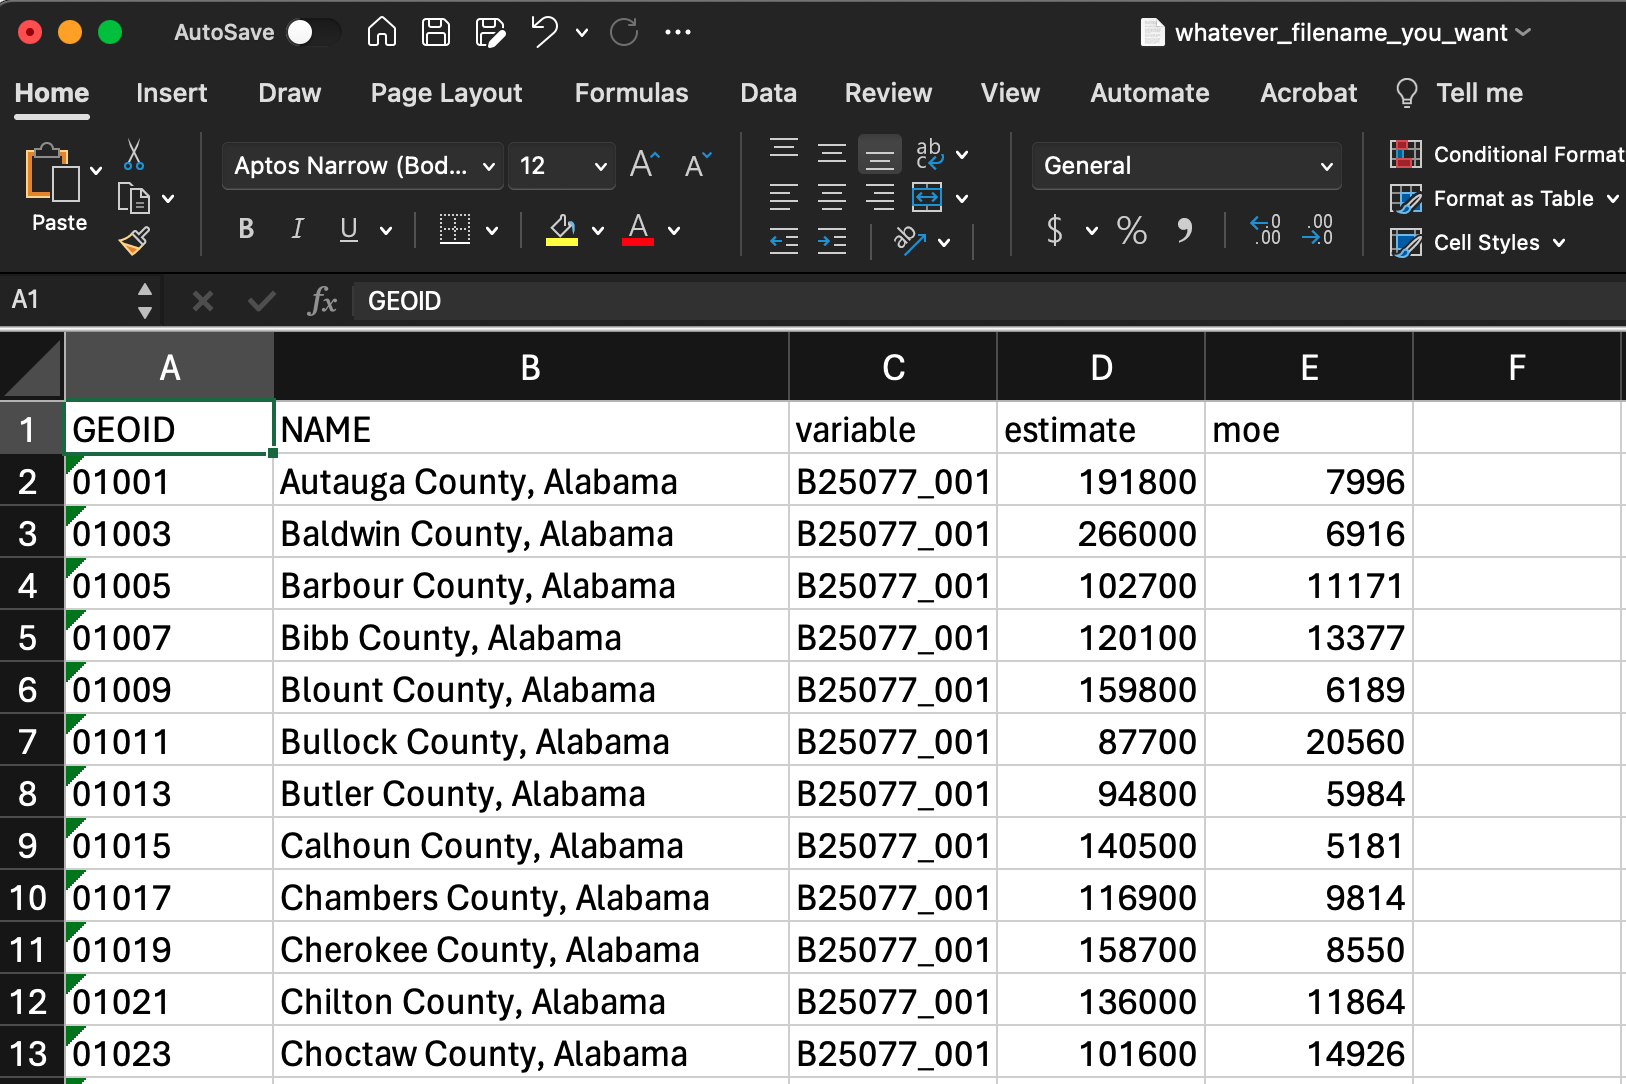Click the Home icon in title bar

(381, 32)
